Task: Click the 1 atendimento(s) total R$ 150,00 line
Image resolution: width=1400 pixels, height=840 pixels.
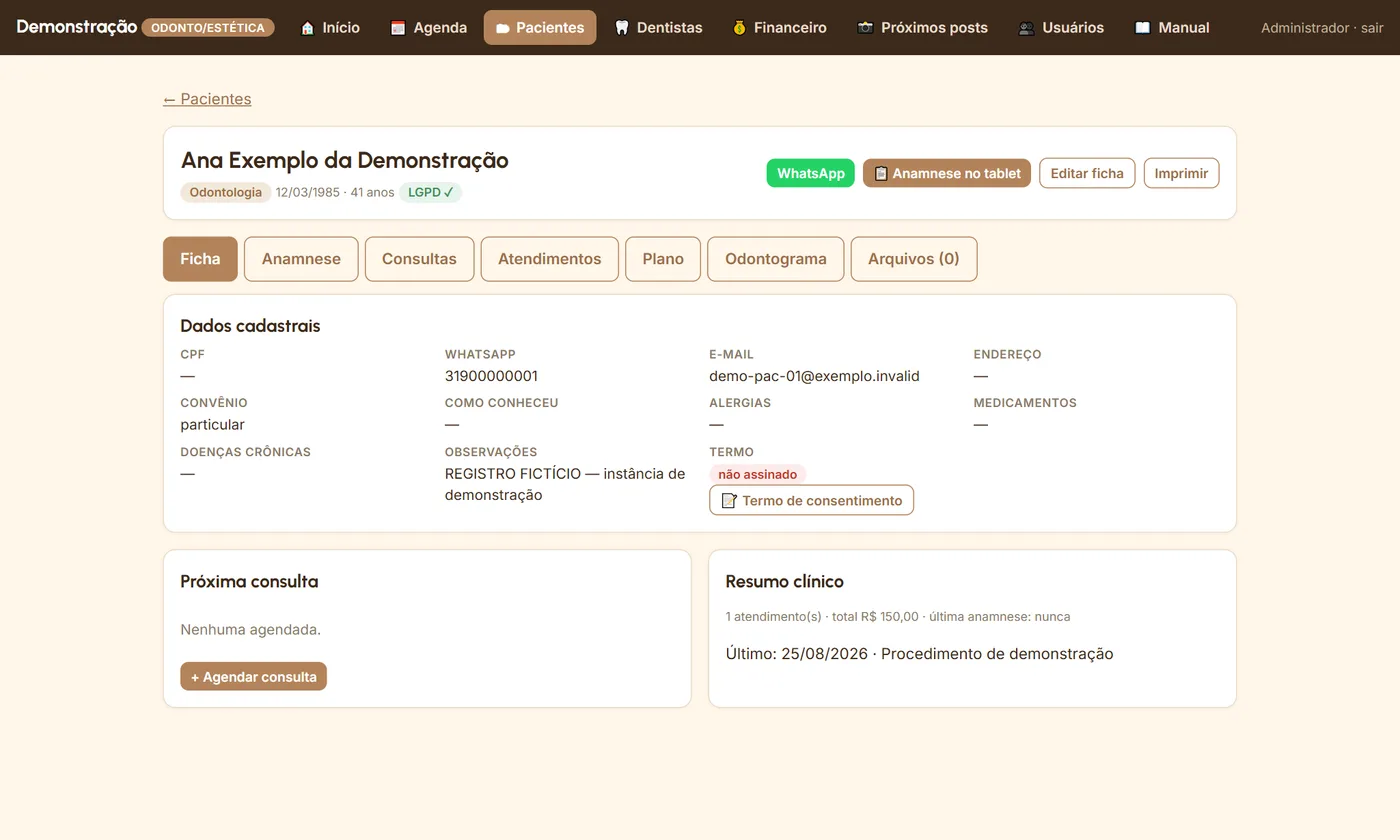Action: coord(898,617)
